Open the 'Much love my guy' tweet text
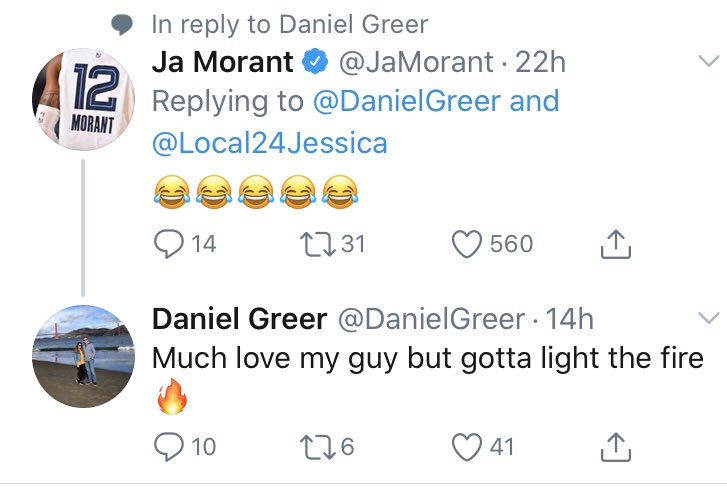This screenshot has width=727, height=487. 428,359
